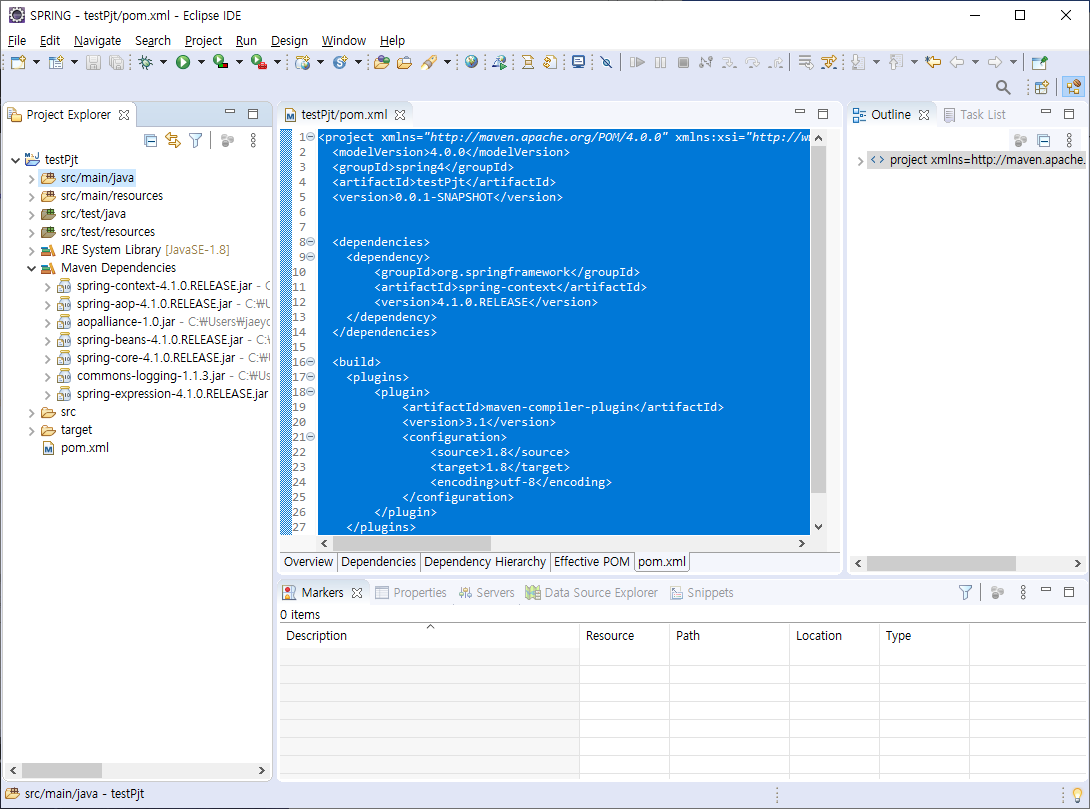Open the Task List tab

click(975, 115)
